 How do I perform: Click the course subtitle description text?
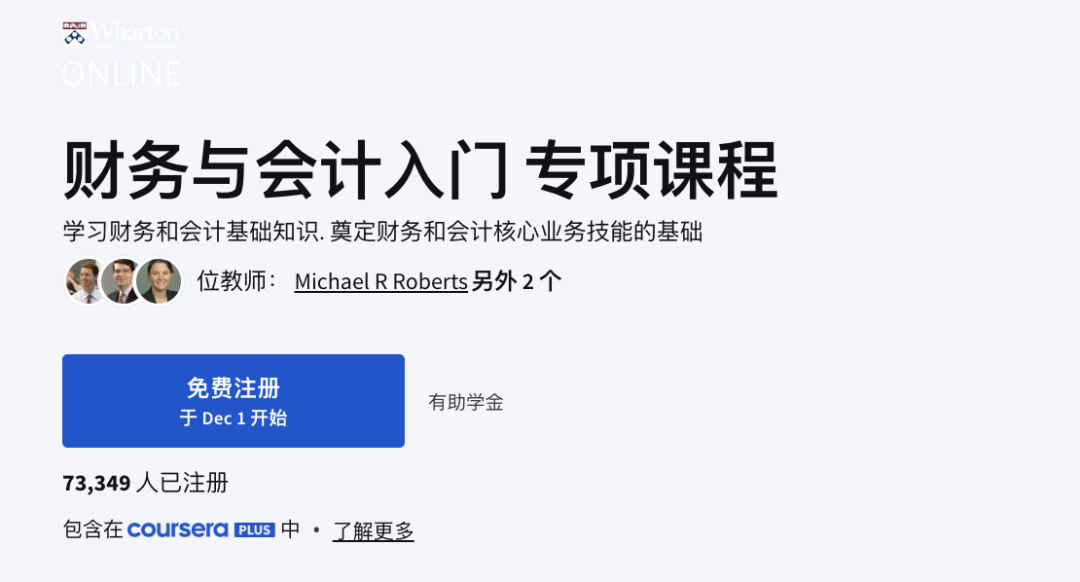(x=384, y=231)
